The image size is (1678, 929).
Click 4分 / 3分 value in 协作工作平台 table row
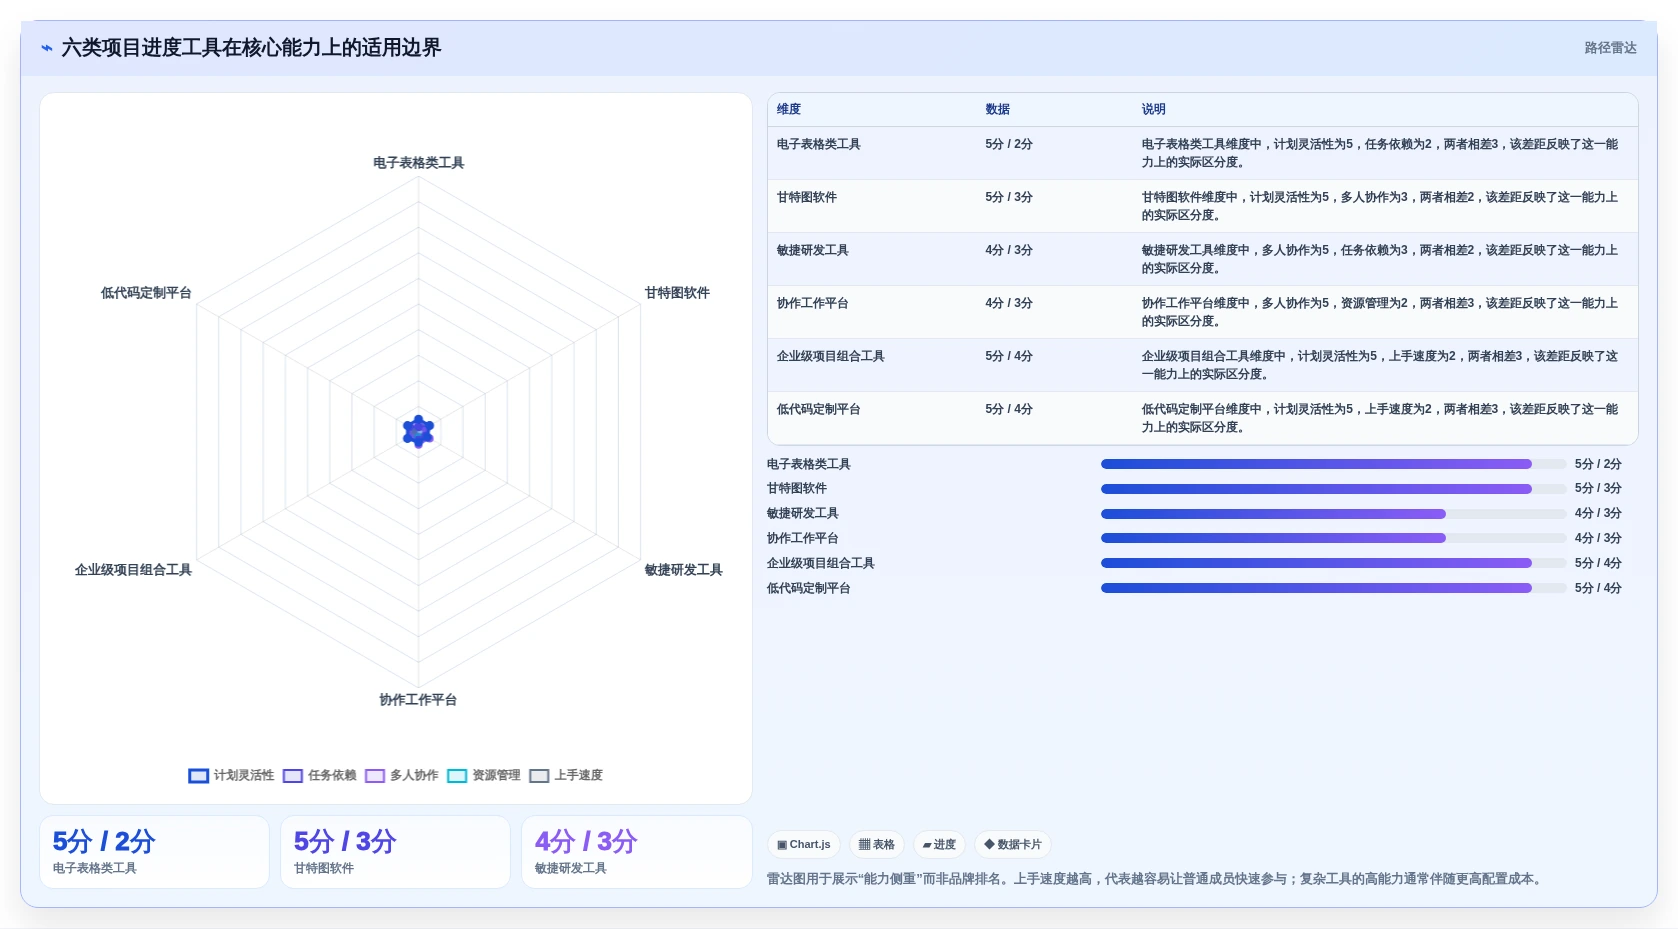1008,303
